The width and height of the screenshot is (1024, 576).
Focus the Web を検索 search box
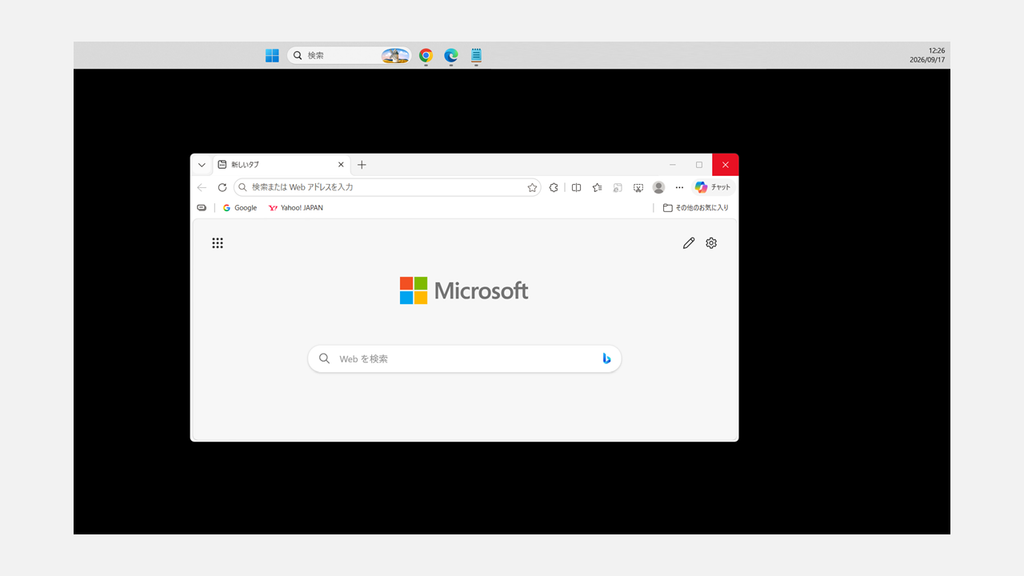(x=464, y=359)
